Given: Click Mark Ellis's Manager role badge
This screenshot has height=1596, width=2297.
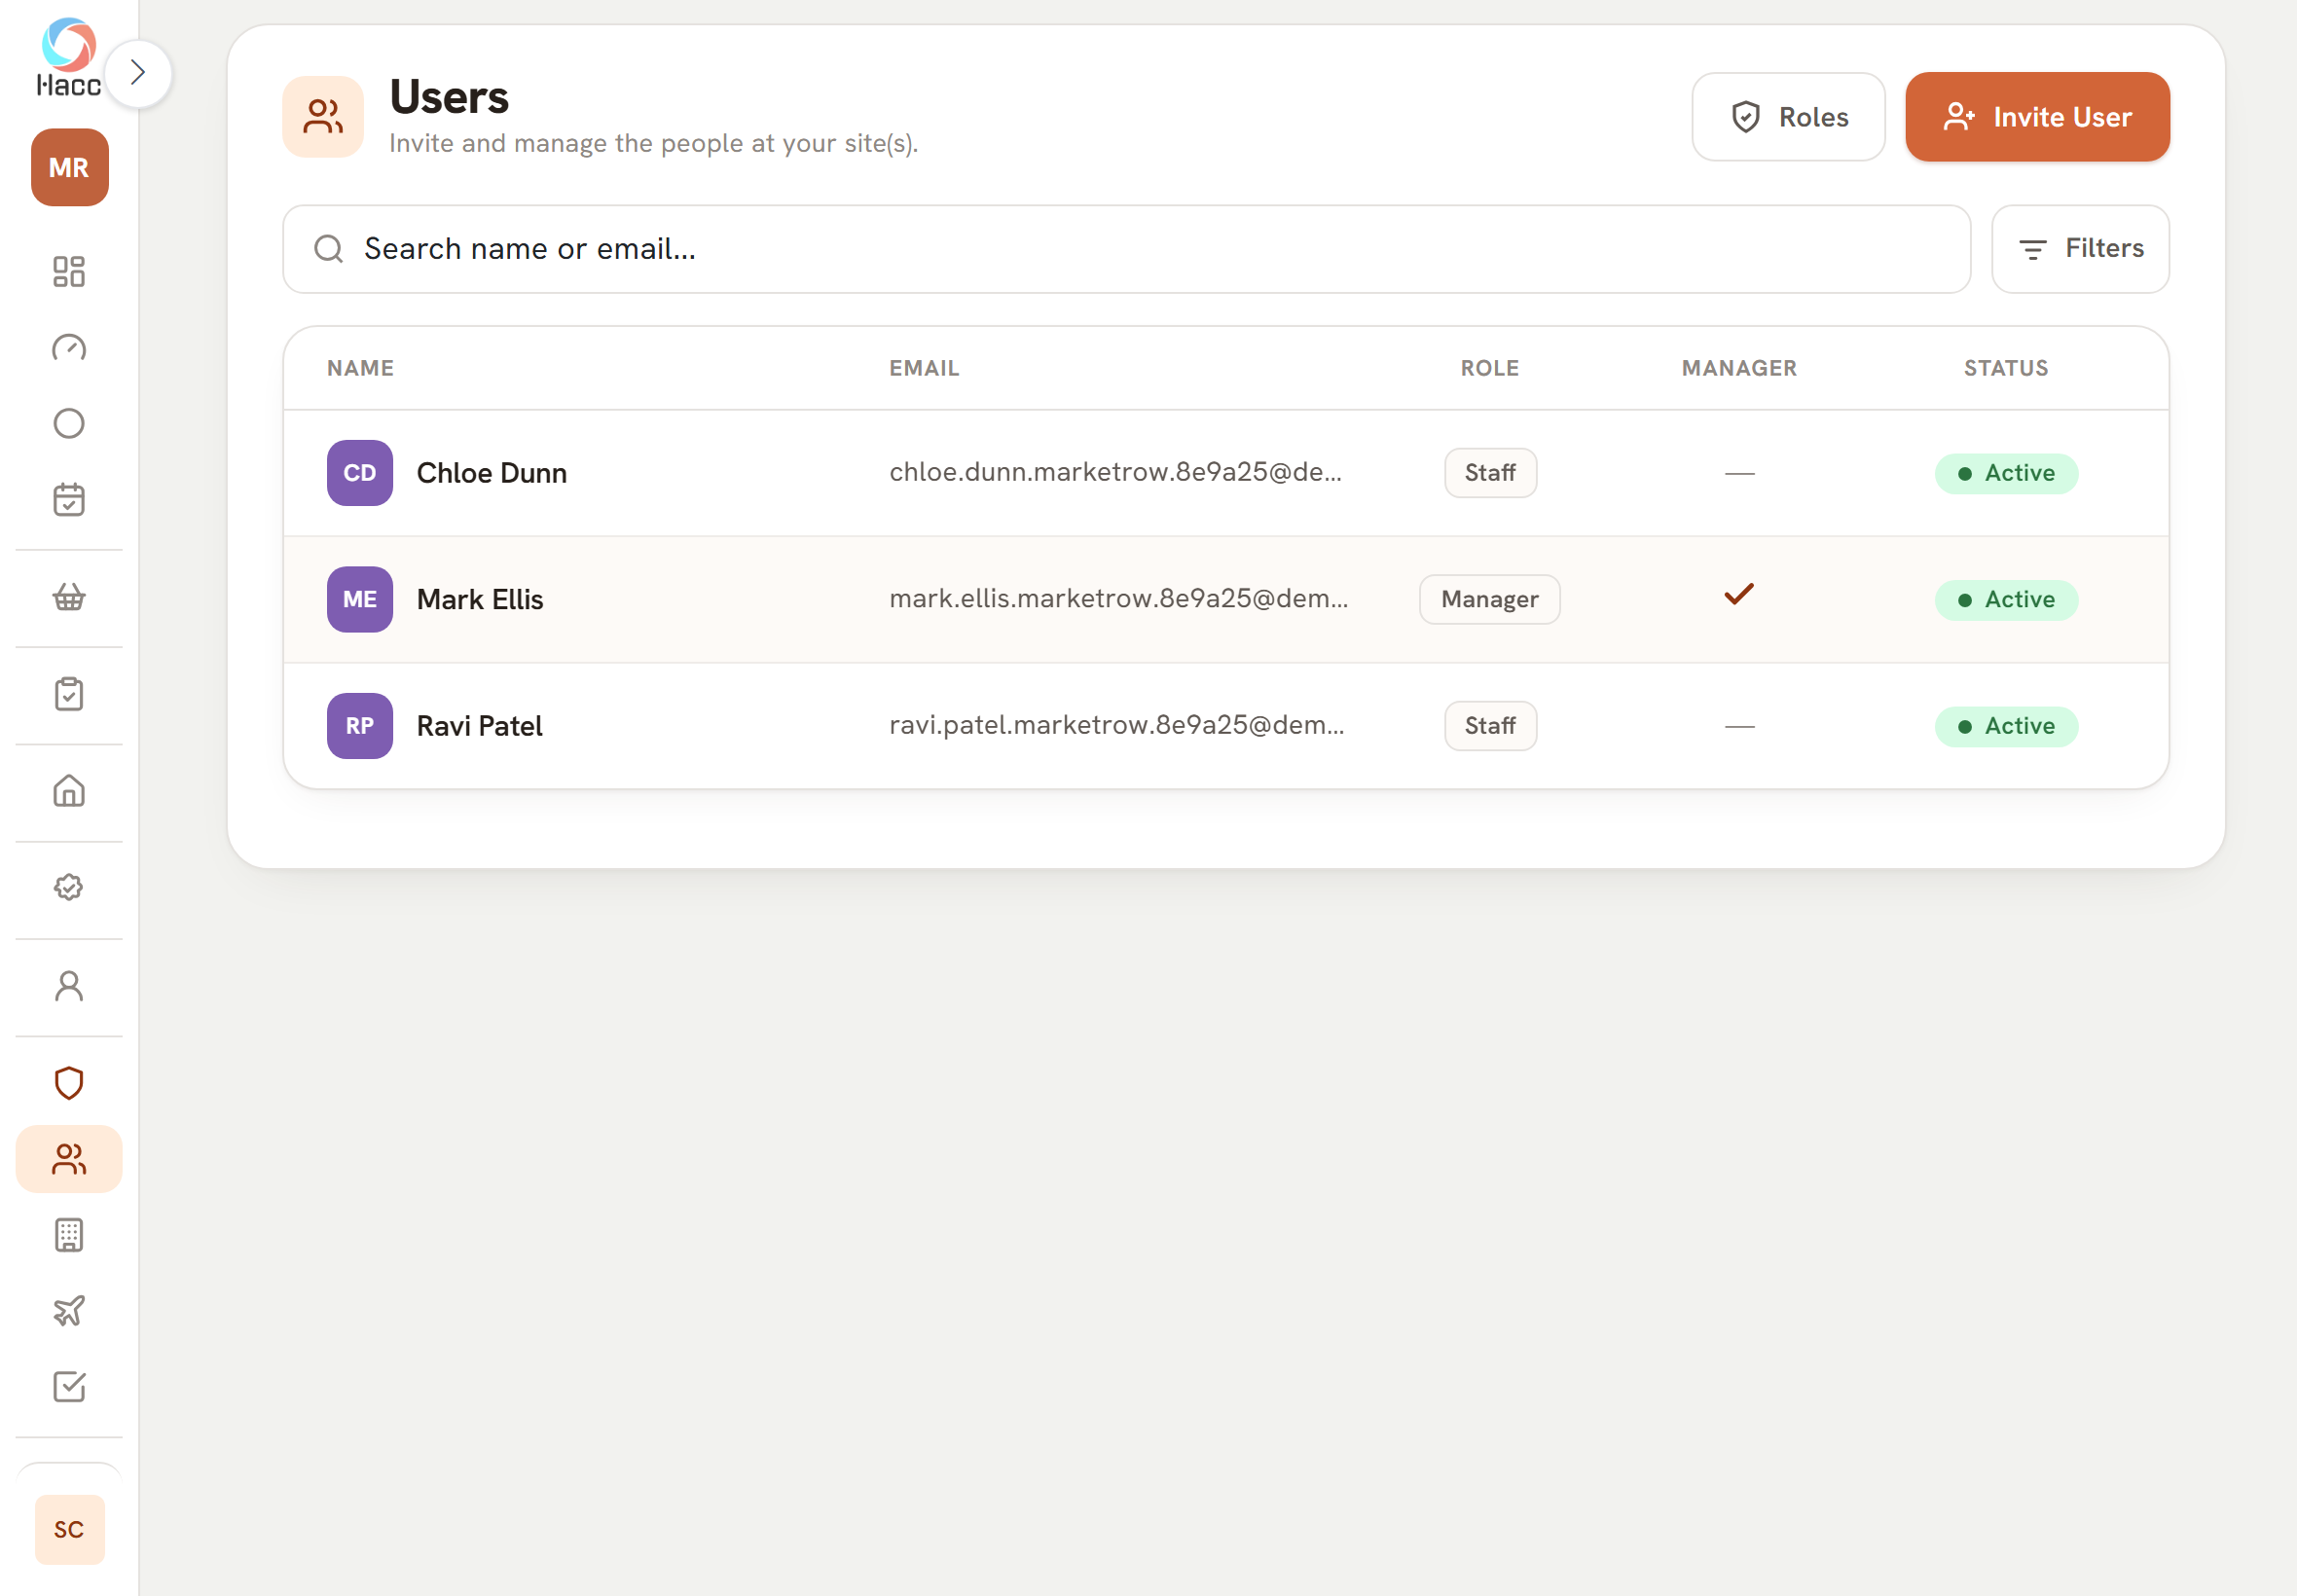Looking at the screenshot, I should tap(1490, 600).
